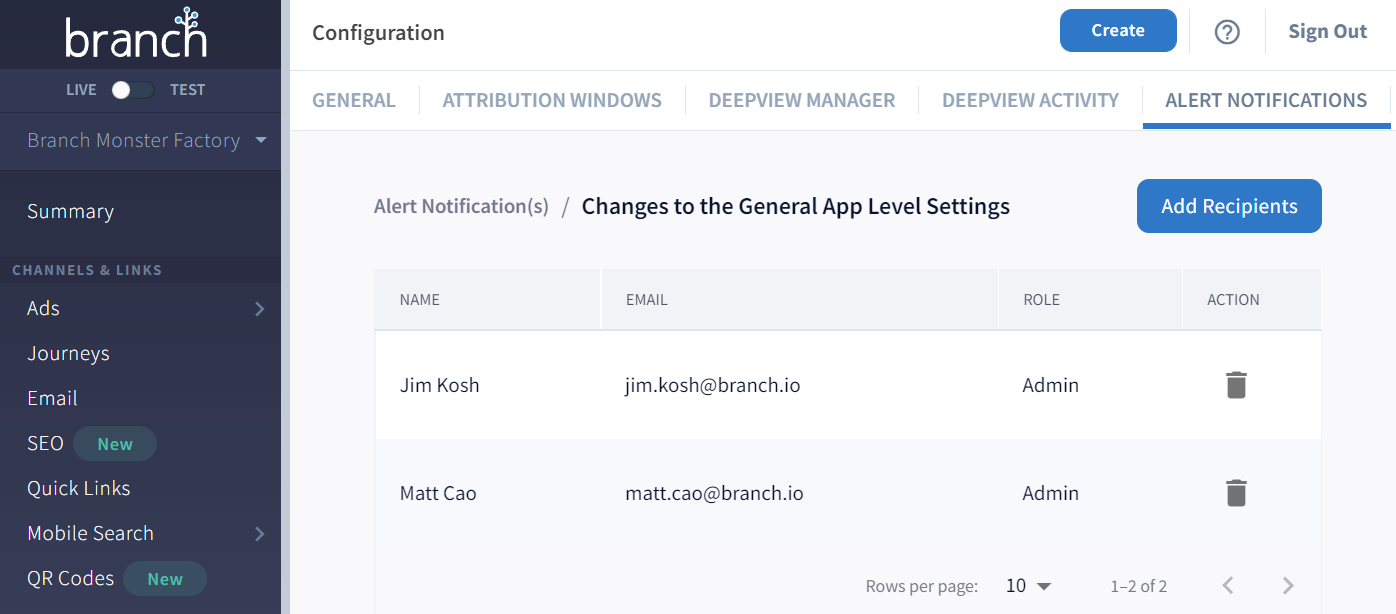This screenshot has width=1396, height=614.
Task: Toggle the Live/Test environment switch
Action: [x=133, y=90]
